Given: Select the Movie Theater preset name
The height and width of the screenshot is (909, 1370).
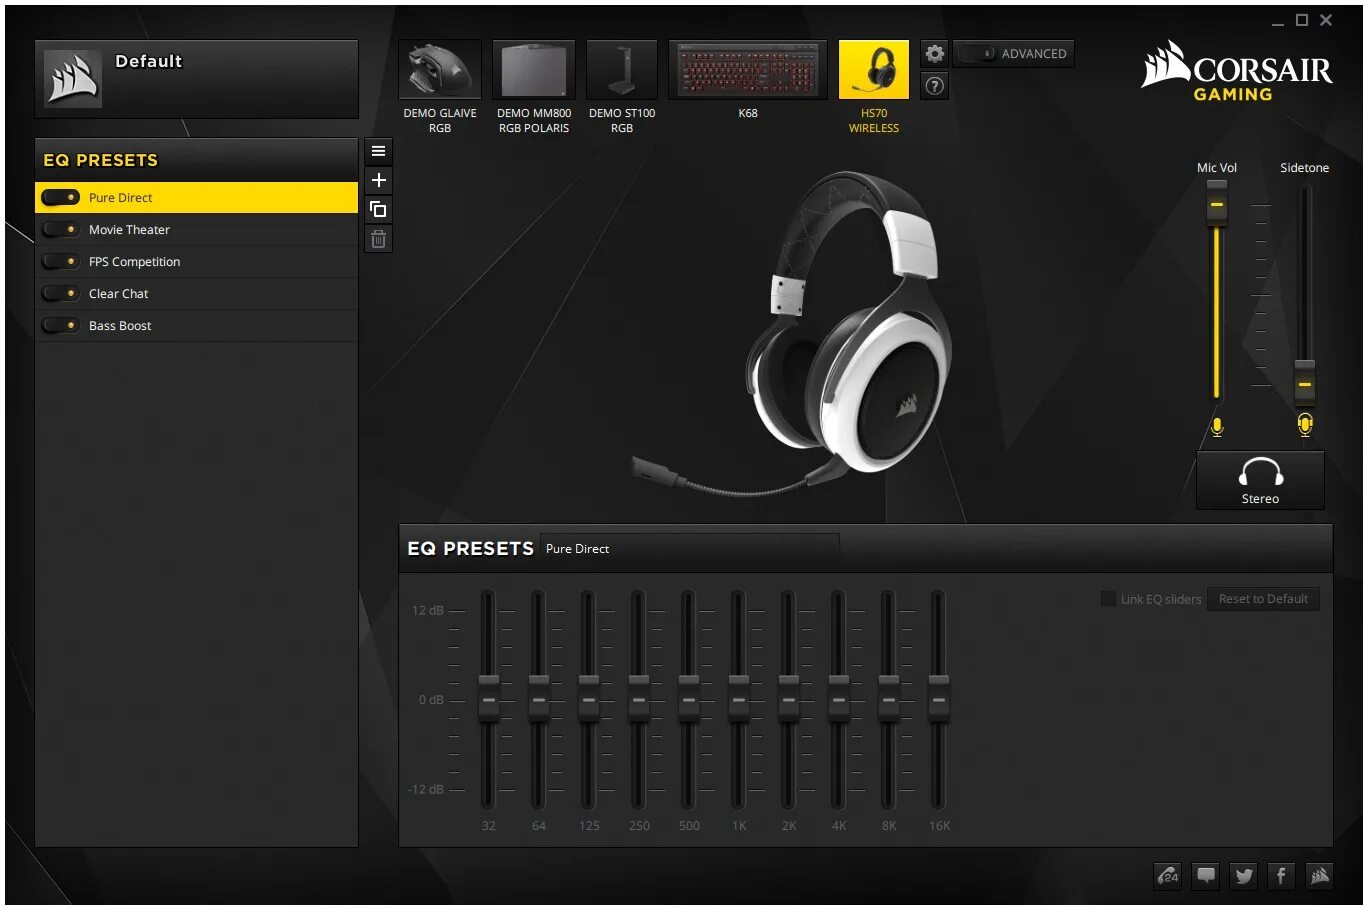Looking at the screenshot, I should point(129,230).
